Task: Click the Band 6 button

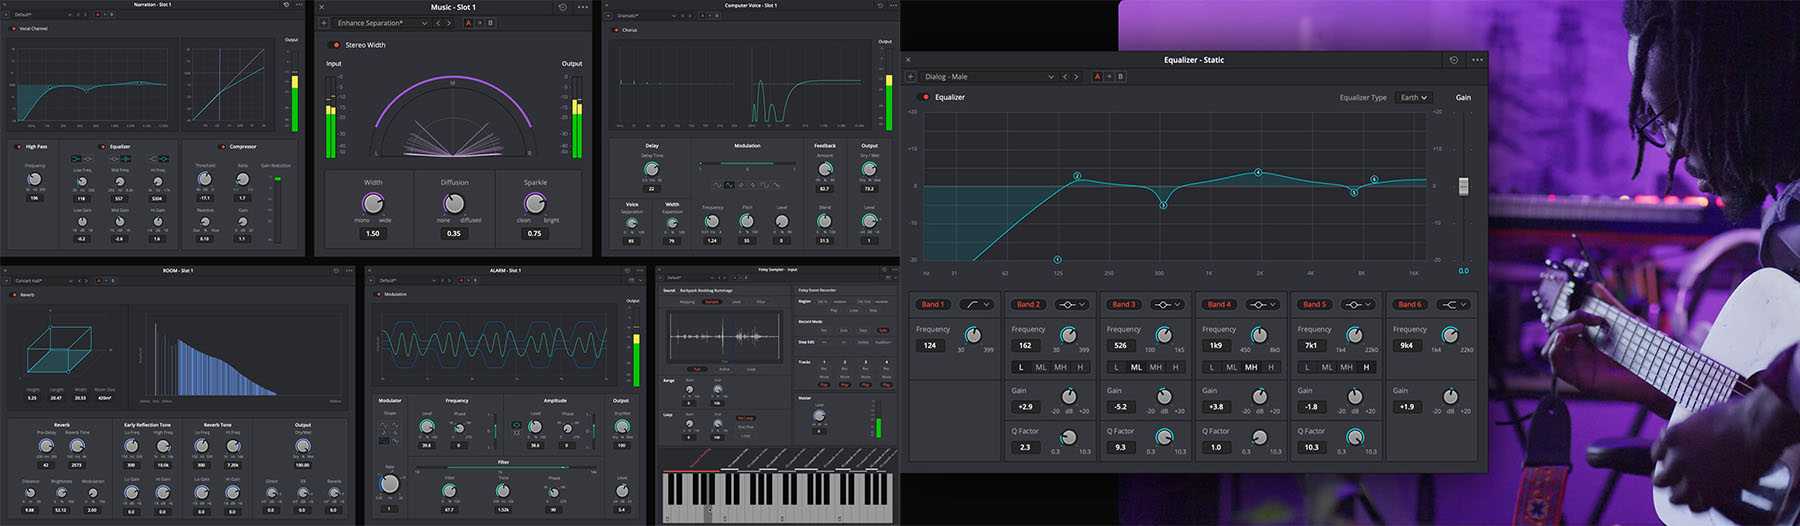Action: [1407, 304]
